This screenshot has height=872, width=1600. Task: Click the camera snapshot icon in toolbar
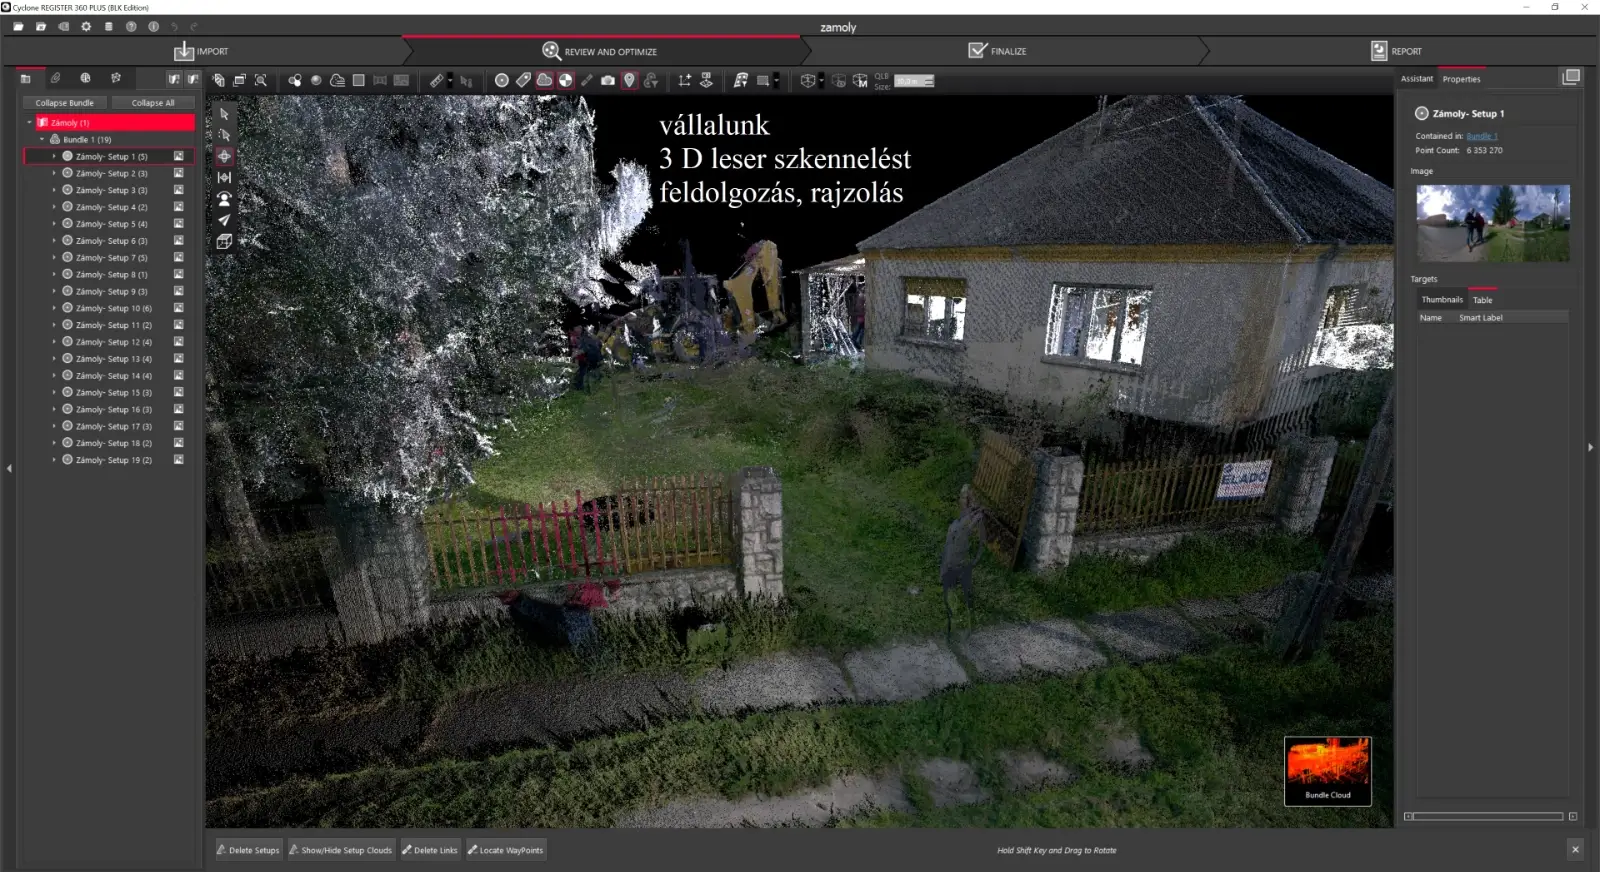[607, 81]
